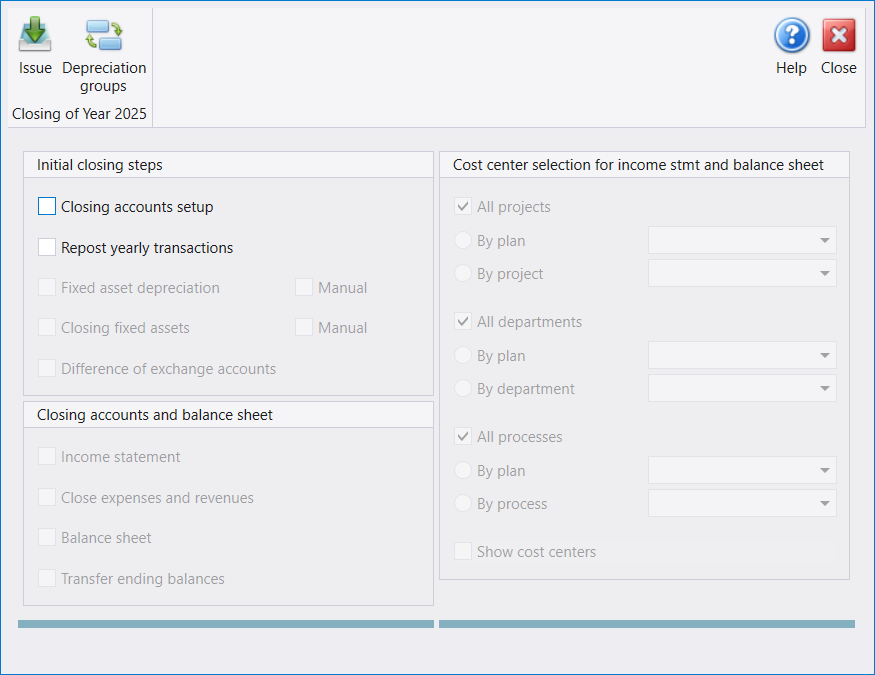
Task: Select By process radio button
Action: pyautogui.click(x=463, y=503)
